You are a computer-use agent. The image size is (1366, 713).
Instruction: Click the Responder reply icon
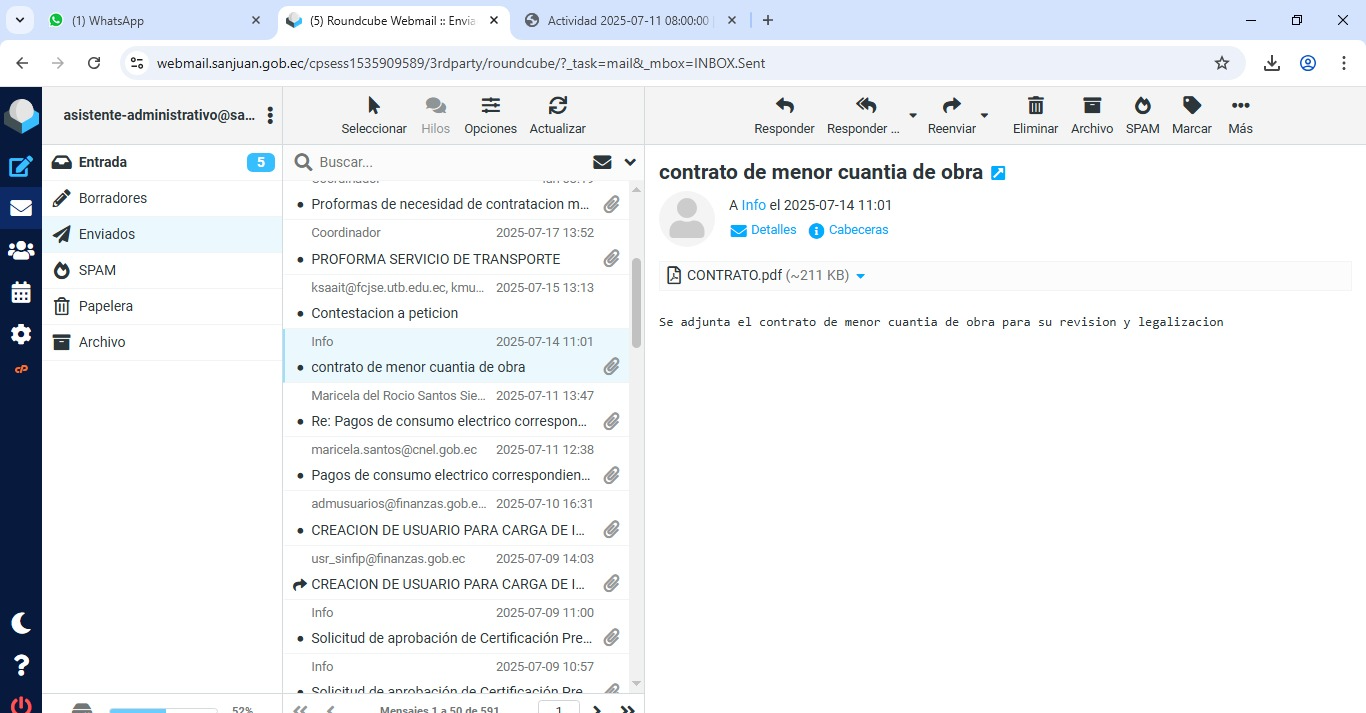(x=784, y=106)
